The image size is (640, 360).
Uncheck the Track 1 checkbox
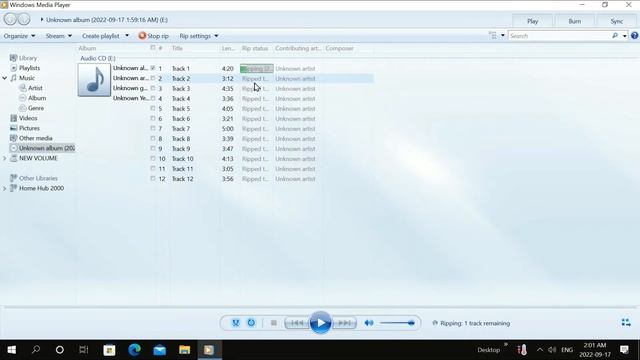tap(153, 68)
